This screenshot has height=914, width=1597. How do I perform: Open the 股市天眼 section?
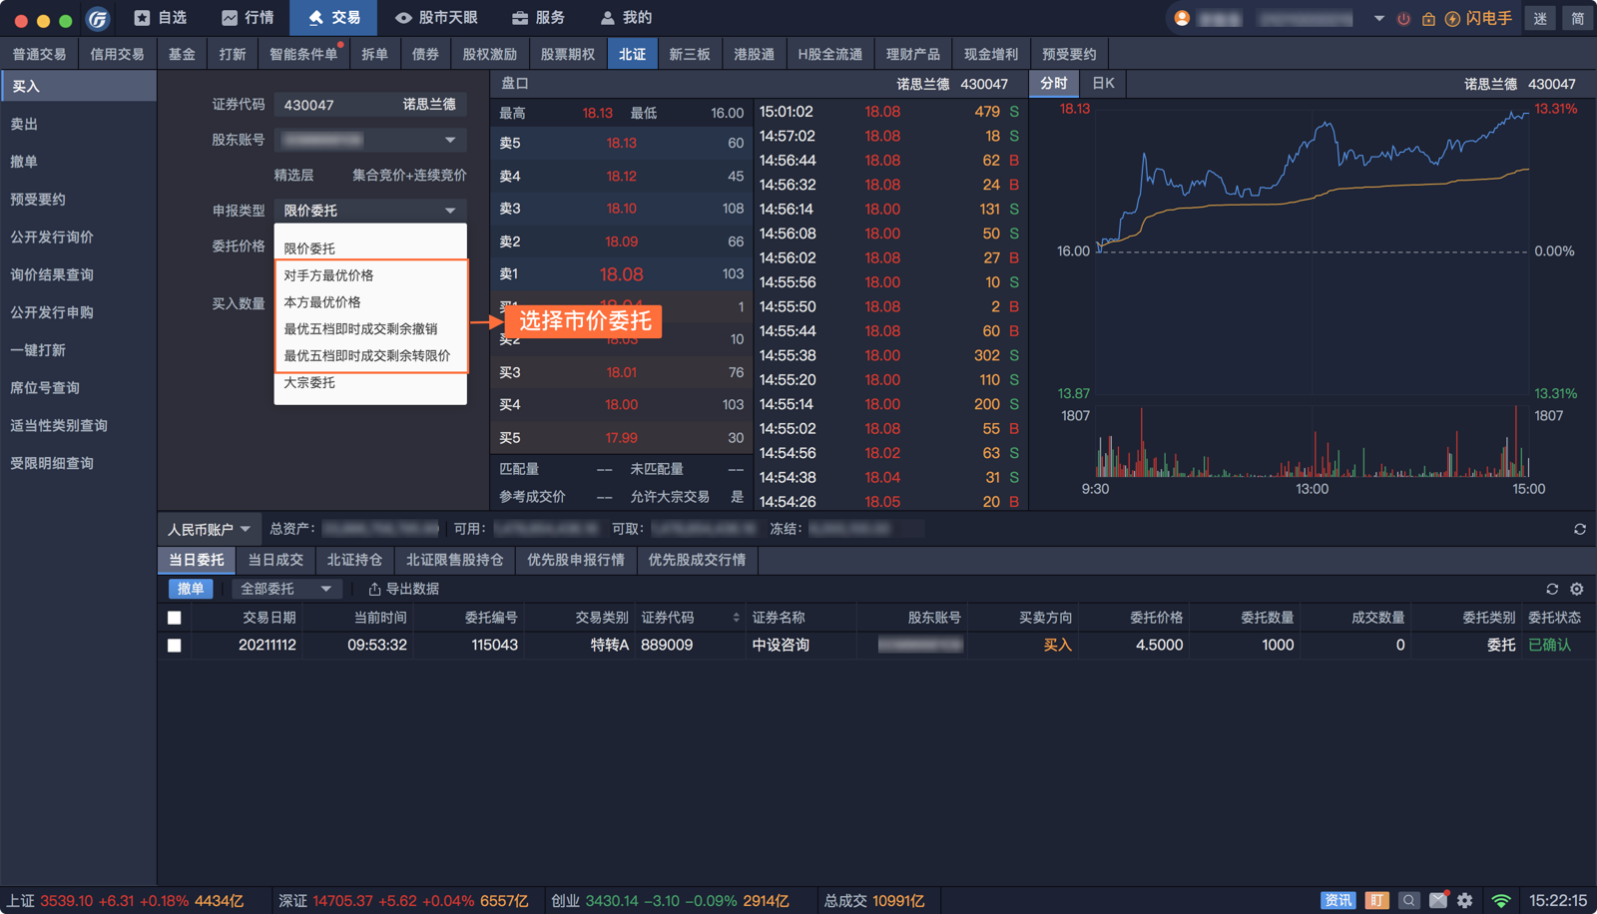click(436, 18)
